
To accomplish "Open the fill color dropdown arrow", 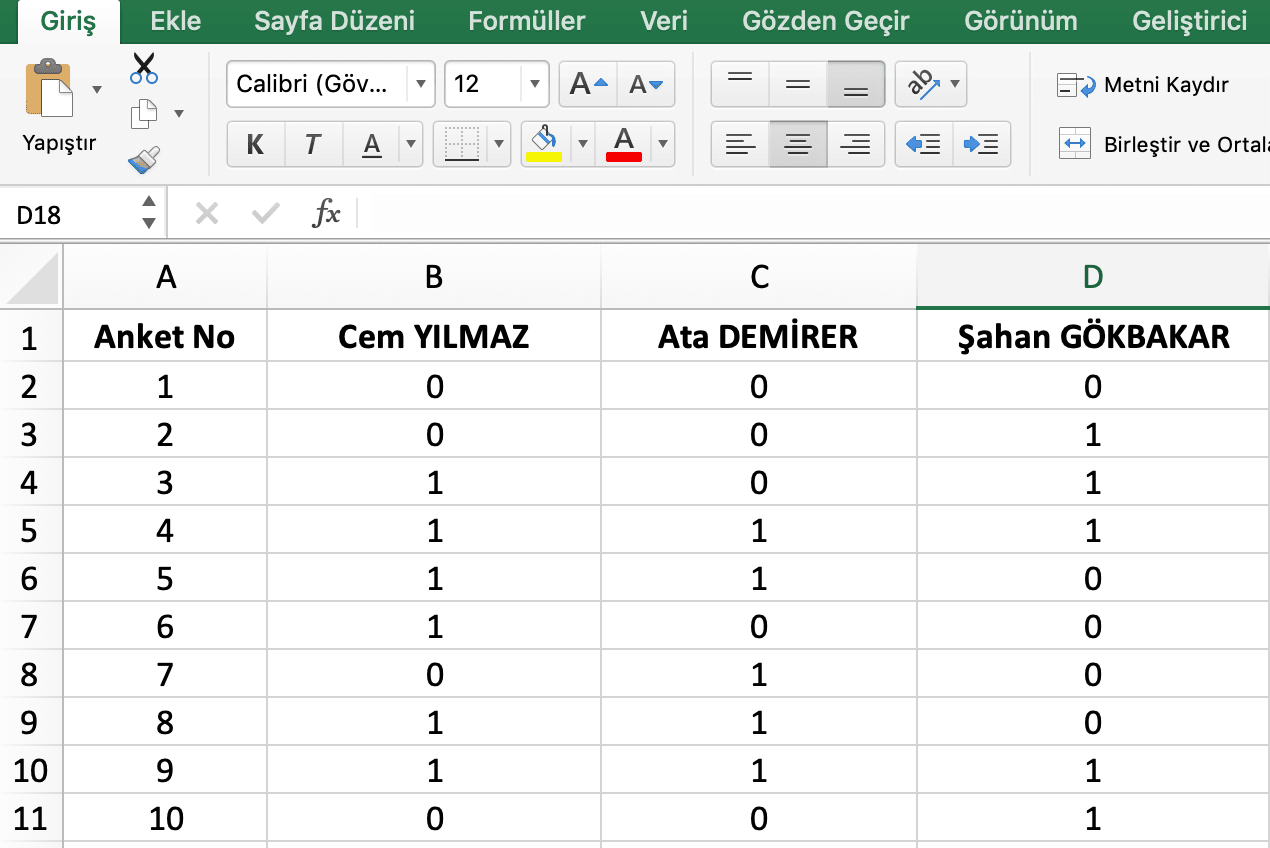I will coord(582,145).
